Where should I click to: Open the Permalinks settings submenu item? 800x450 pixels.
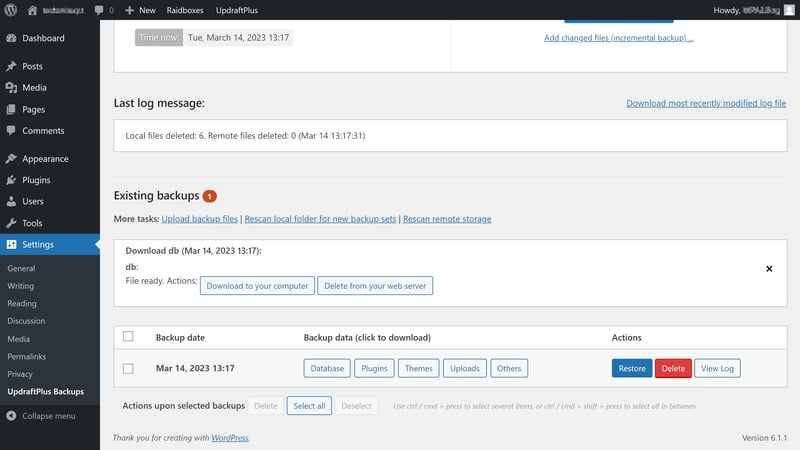tap(28, 356)
